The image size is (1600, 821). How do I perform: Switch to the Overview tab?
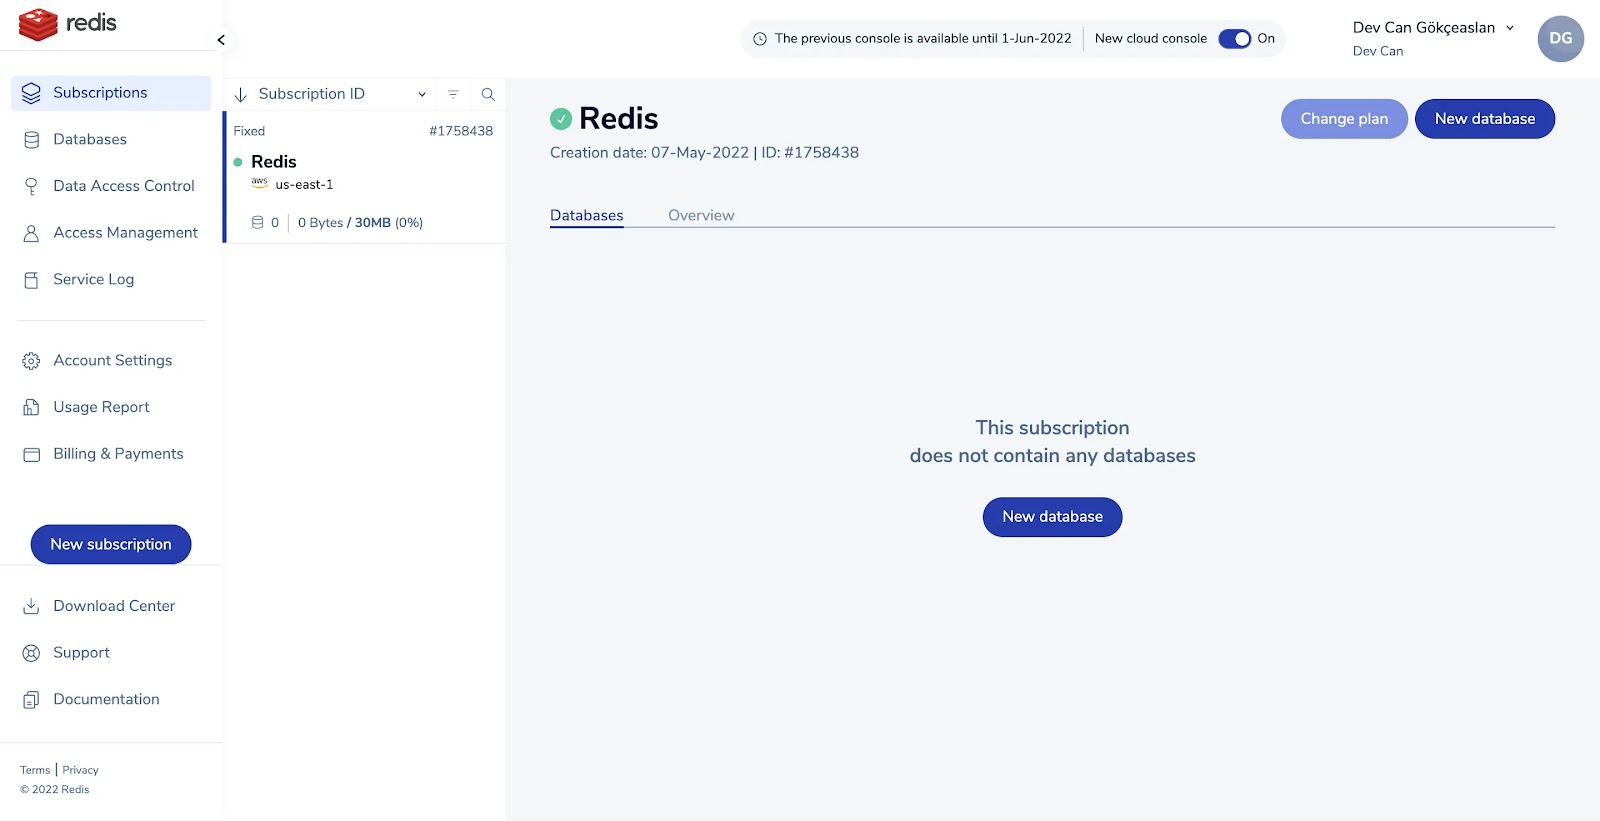(x=701, y=215)
